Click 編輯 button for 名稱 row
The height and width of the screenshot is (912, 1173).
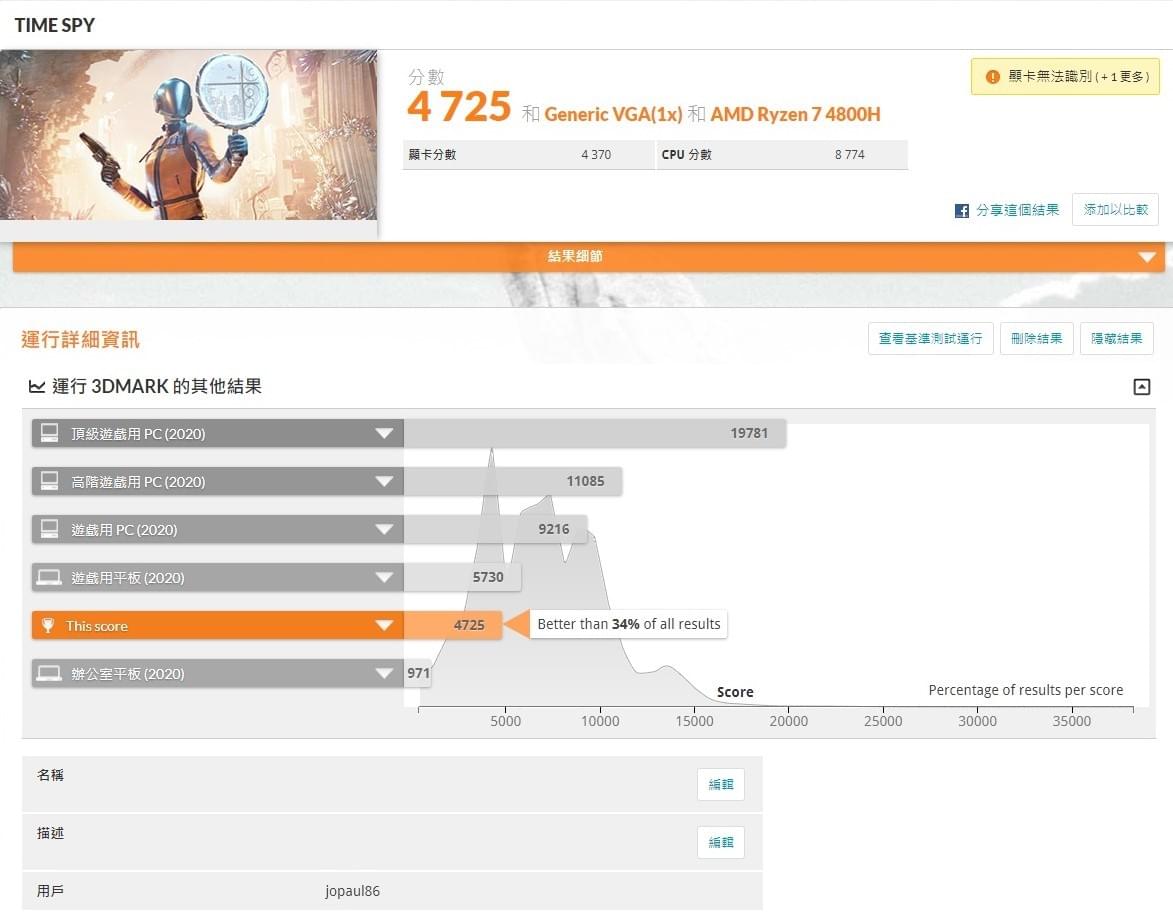click(720, 784)
